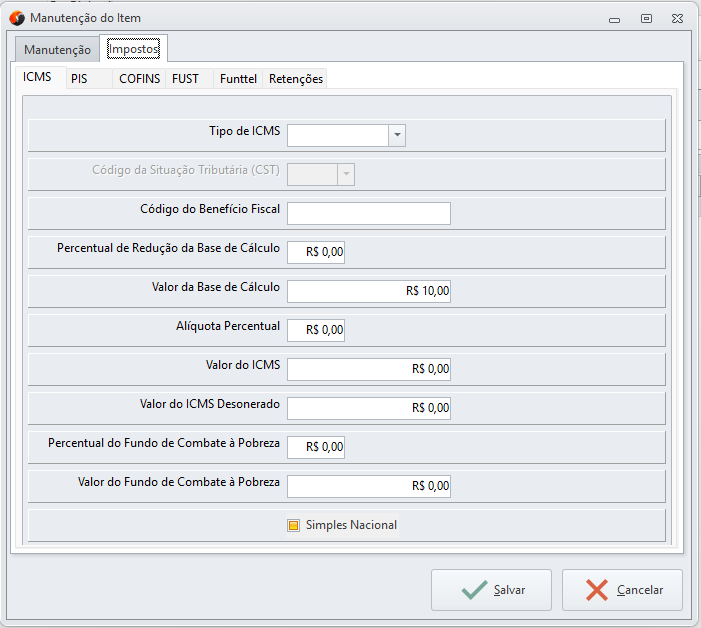Switch to the FUST tab
The height and width of the screenshot is (628, 701).
(x=185, y=78)
